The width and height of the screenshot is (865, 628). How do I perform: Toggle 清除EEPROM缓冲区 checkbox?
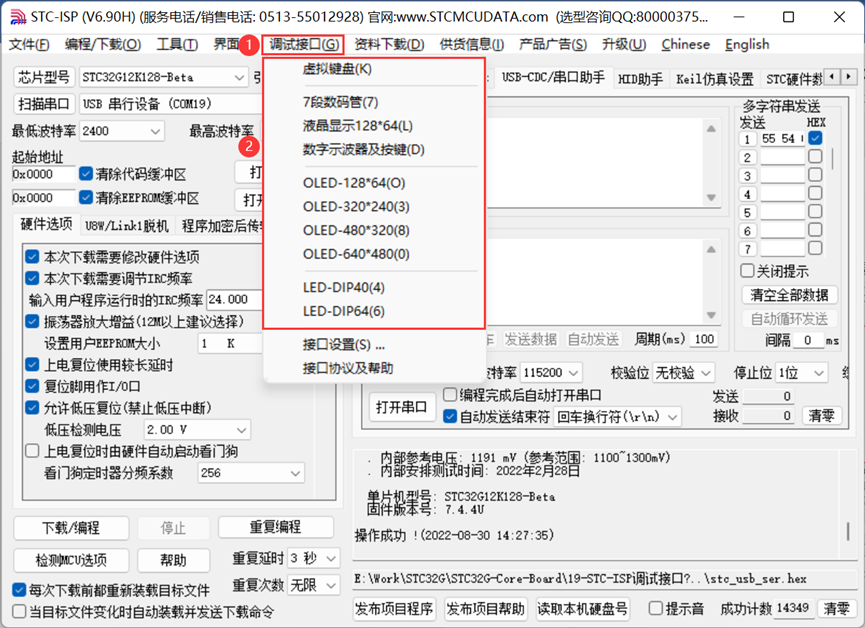86,197
